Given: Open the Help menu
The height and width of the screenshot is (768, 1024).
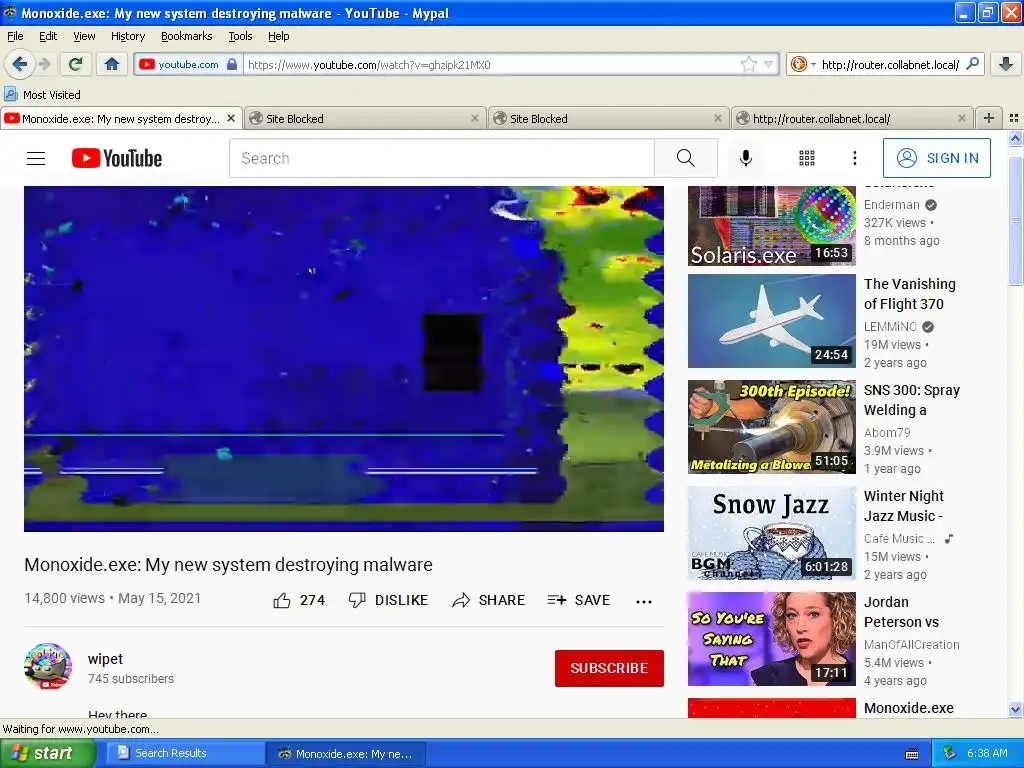Looking at the screenshot, I should point(278,36).
